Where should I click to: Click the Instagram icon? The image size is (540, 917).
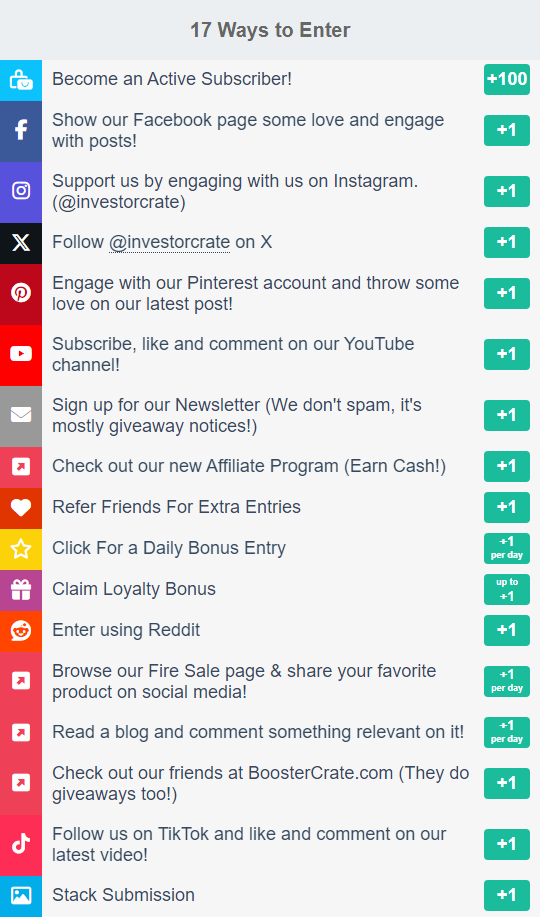click(21, 191)
